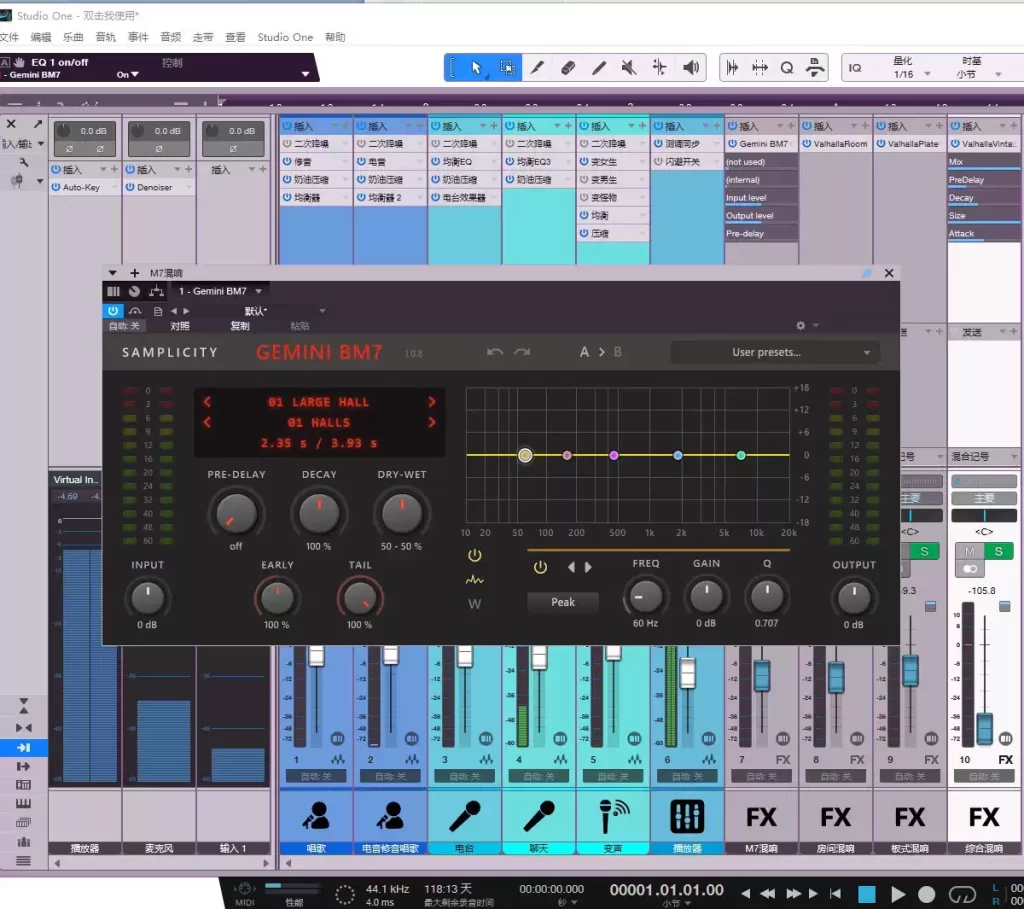
Task: Click the 电台 channel microphone icon
Action: click(464, 816)
